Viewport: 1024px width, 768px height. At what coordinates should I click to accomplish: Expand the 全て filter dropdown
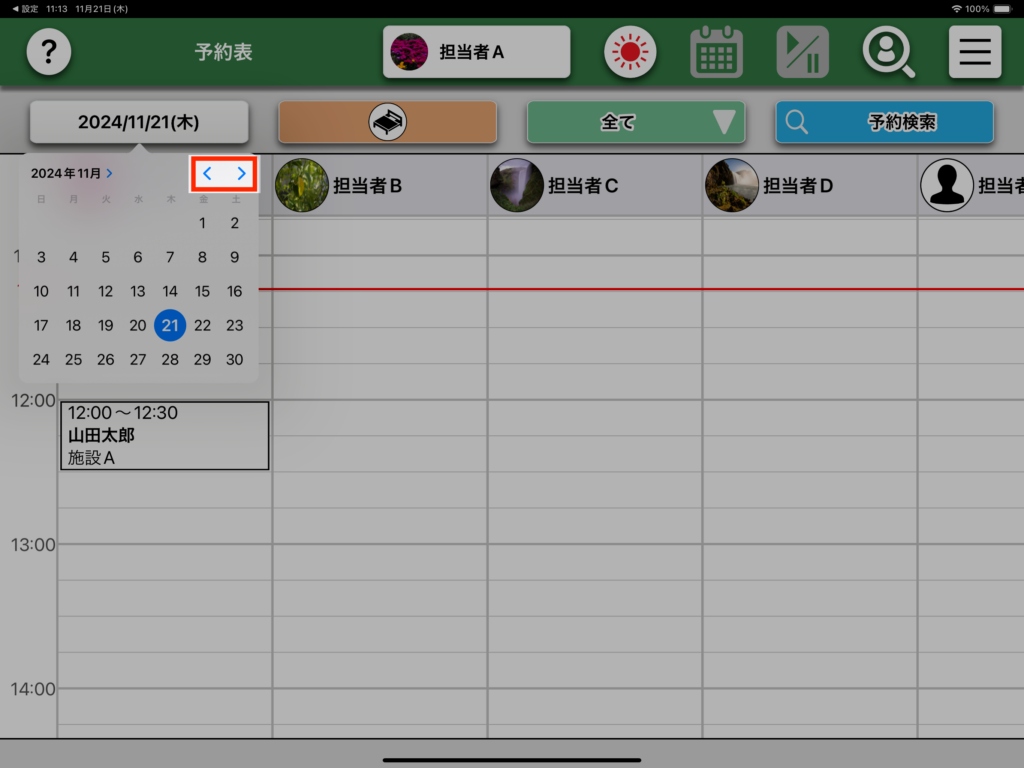(635, 122)
